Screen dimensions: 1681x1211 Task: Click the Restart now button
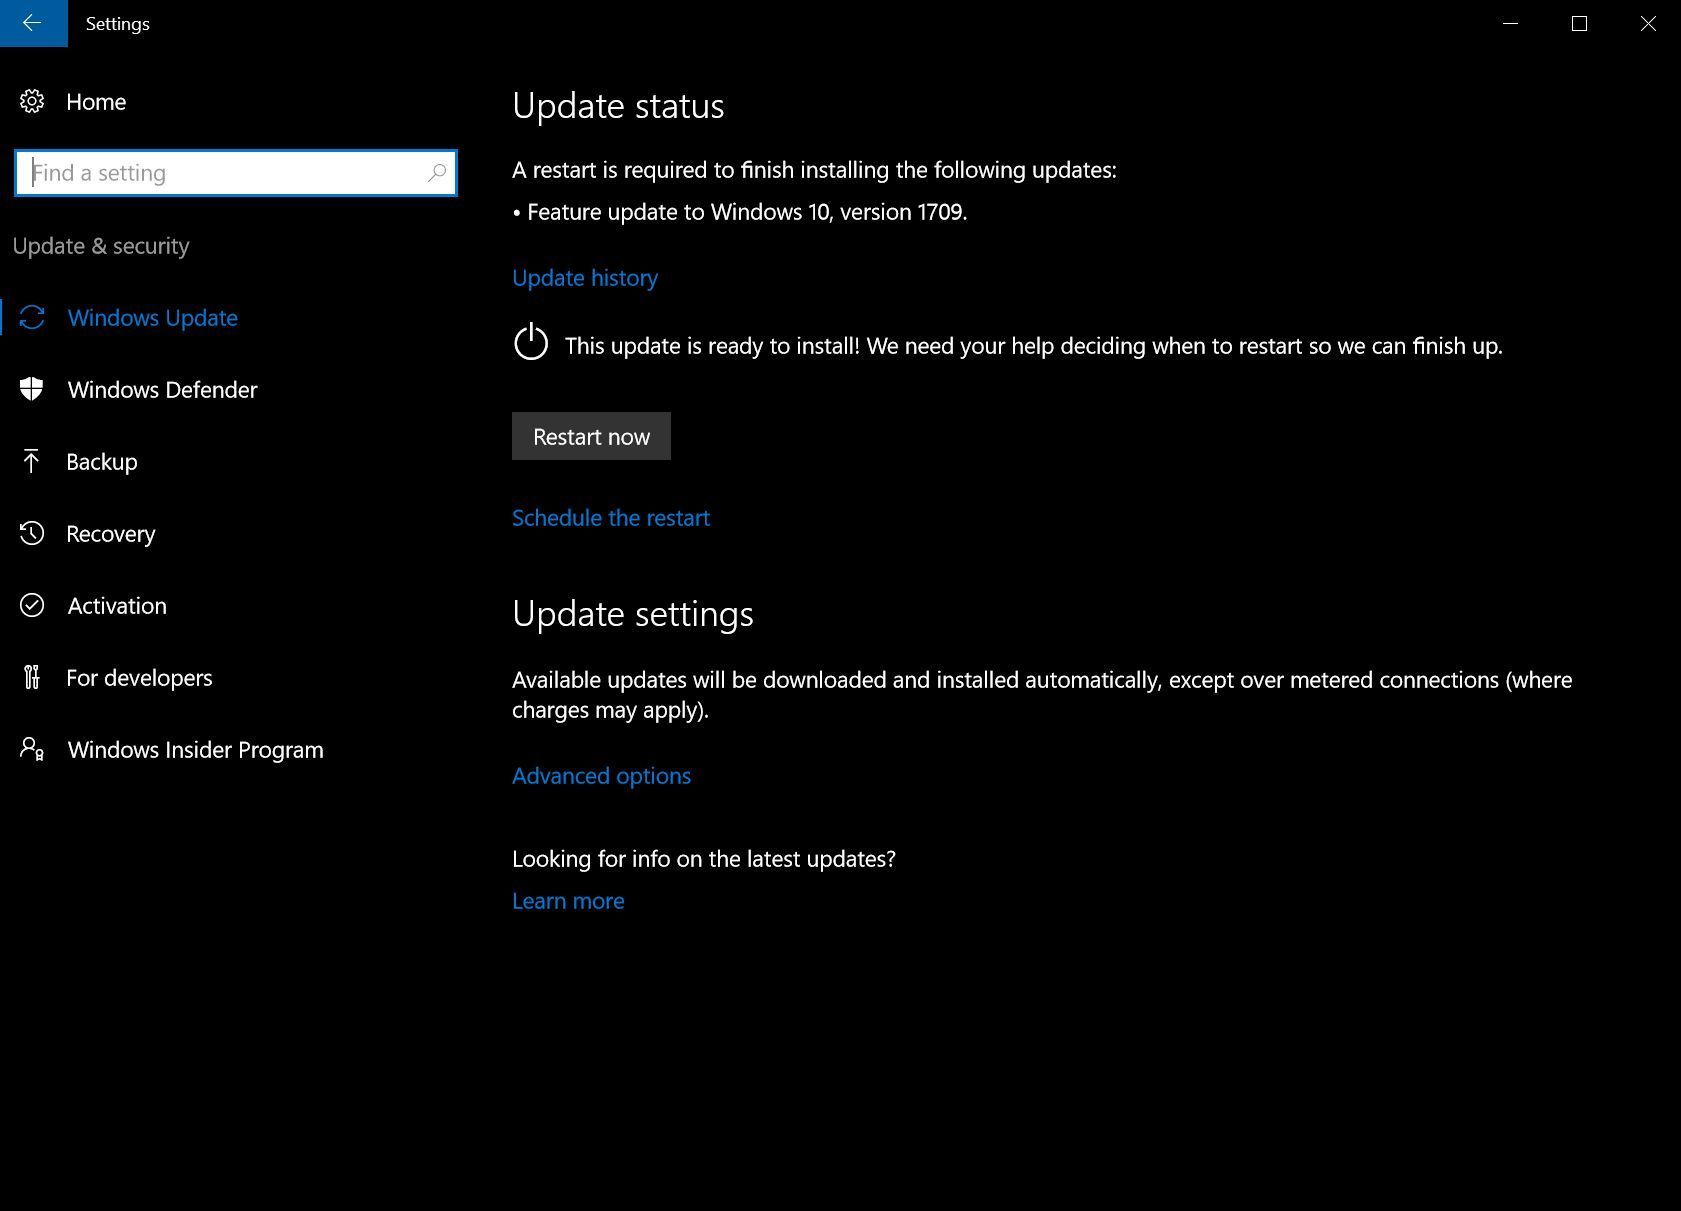tap(591, 436)
